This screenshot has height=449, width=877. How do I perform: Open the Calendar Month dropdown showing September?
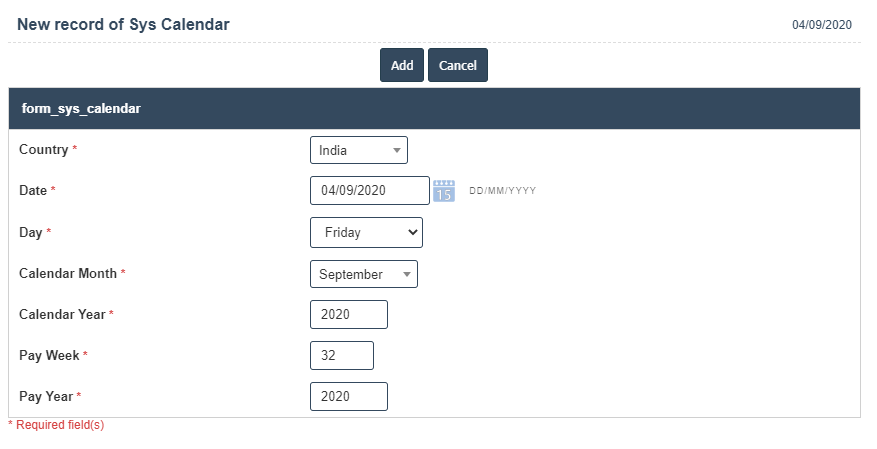[364, 274]
